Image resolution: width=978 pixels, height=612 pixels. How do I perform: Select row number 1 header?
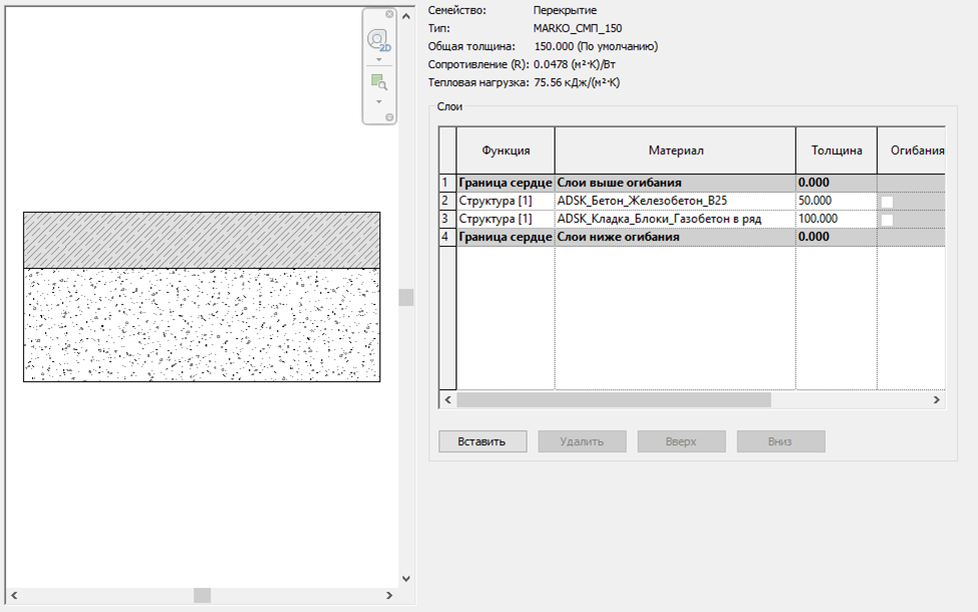[x=447, y=183]
